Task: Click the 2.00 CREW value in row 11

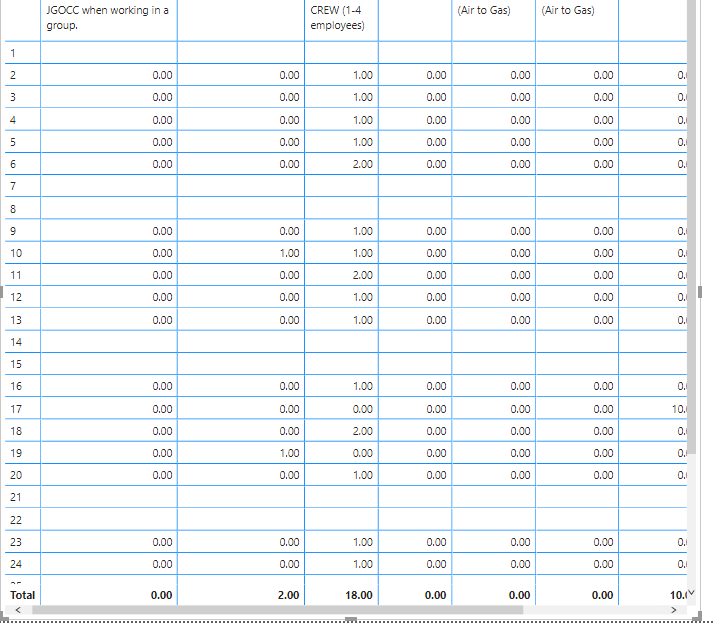Action: pyautogui.click(x=363, y=275)
